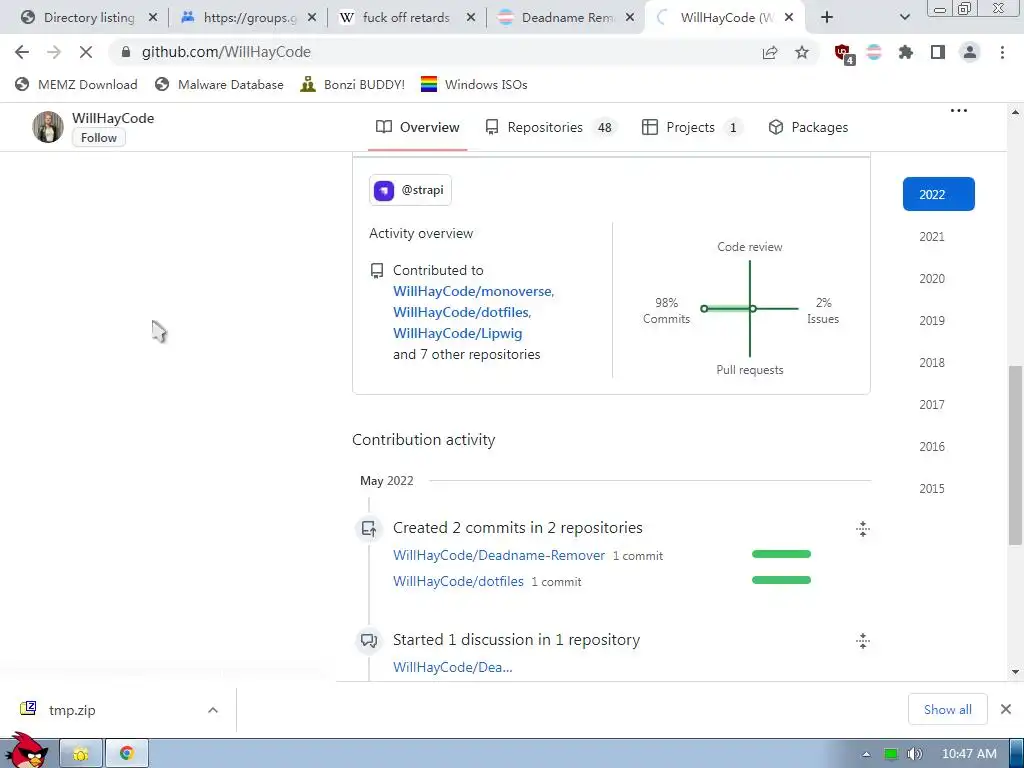Viewport: 1024px width, 768px height.
Task: Toggle the browser side panel icon
Action: coord(938,52)
